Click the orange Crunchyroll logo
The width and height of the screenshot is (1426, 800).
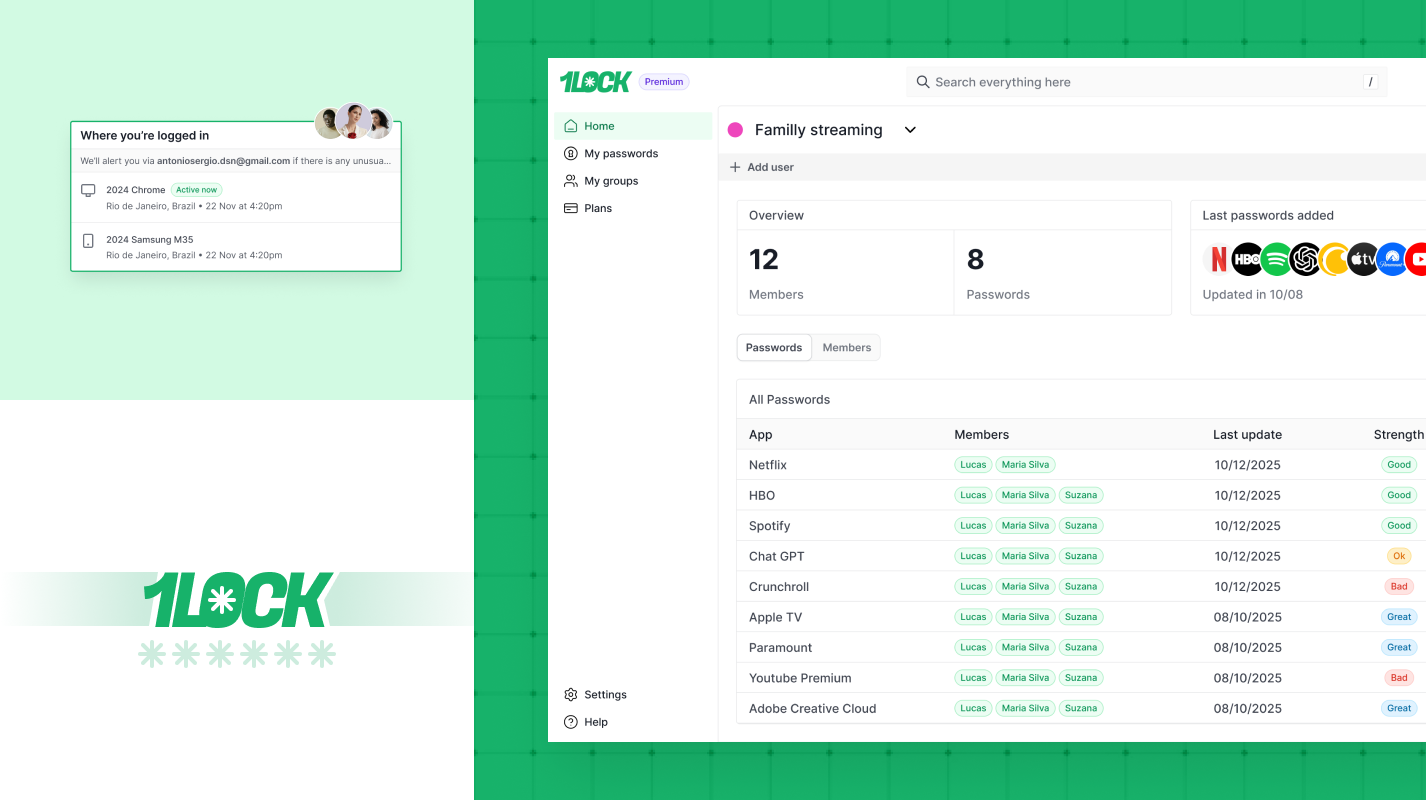click(x=1334, y=260)
